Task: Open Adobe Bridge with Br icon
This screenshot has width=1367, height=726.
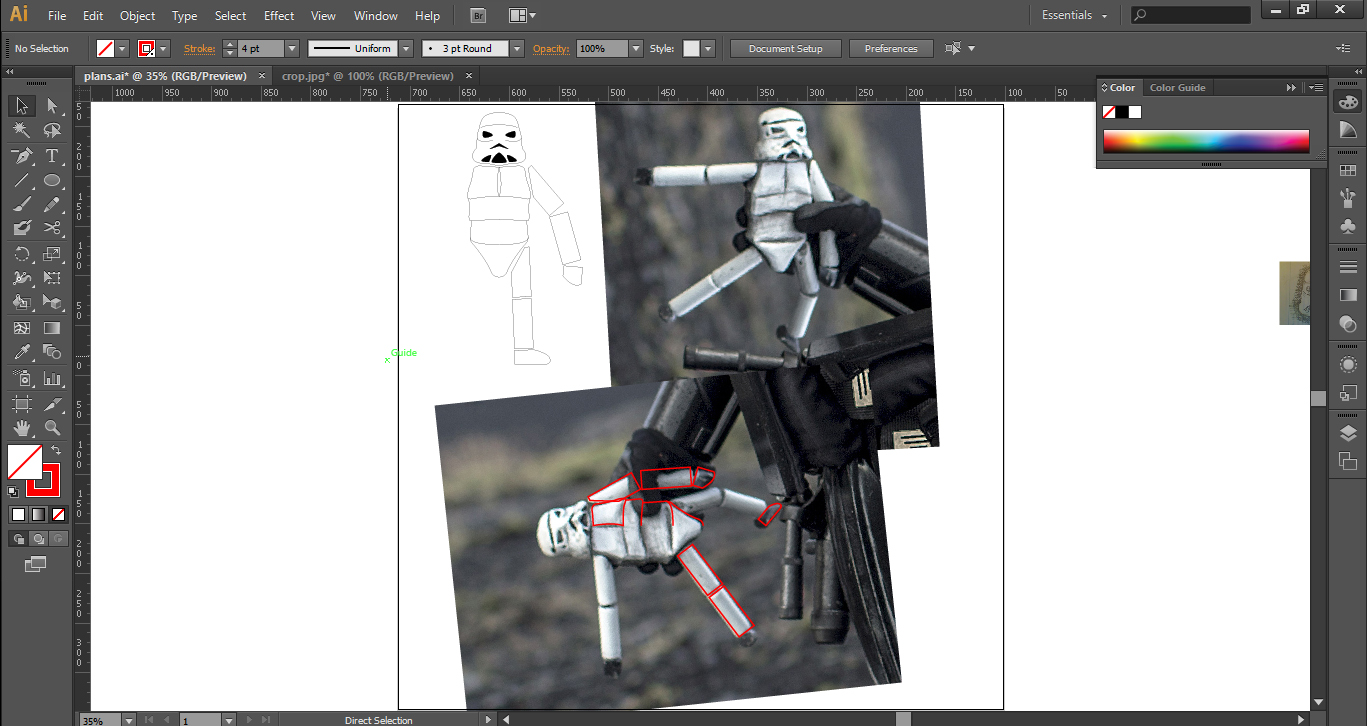Action: point(479,16)
